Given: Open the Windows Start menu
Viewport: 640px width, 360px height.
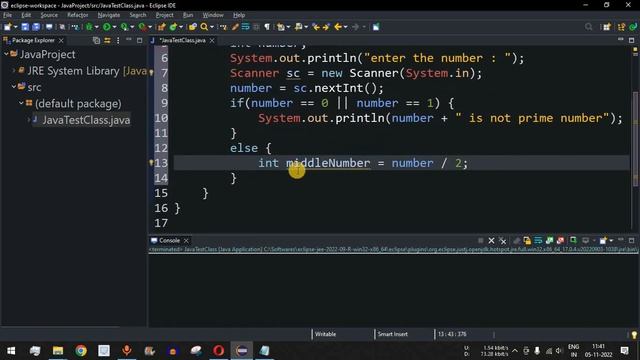Looking at the screenshot, I should pyautogui.click(x=11, y=351).
